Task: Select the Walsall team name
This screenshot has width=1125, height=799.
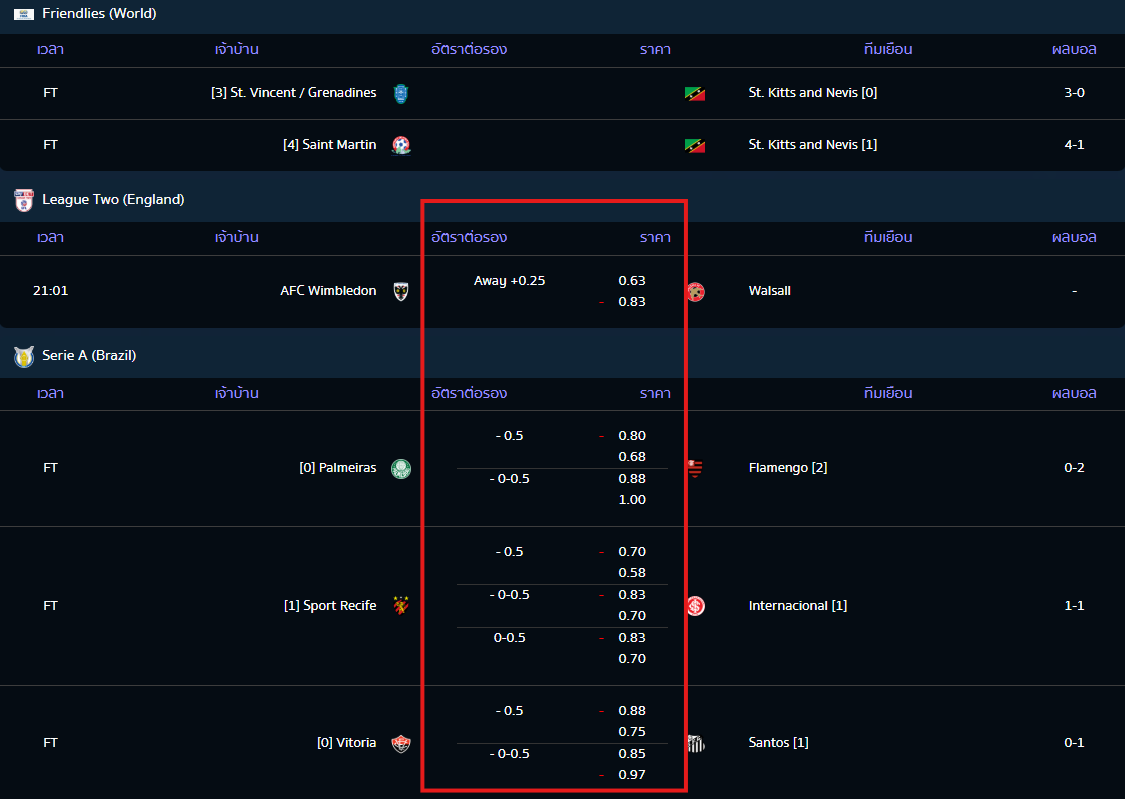Action: point(770,290)
